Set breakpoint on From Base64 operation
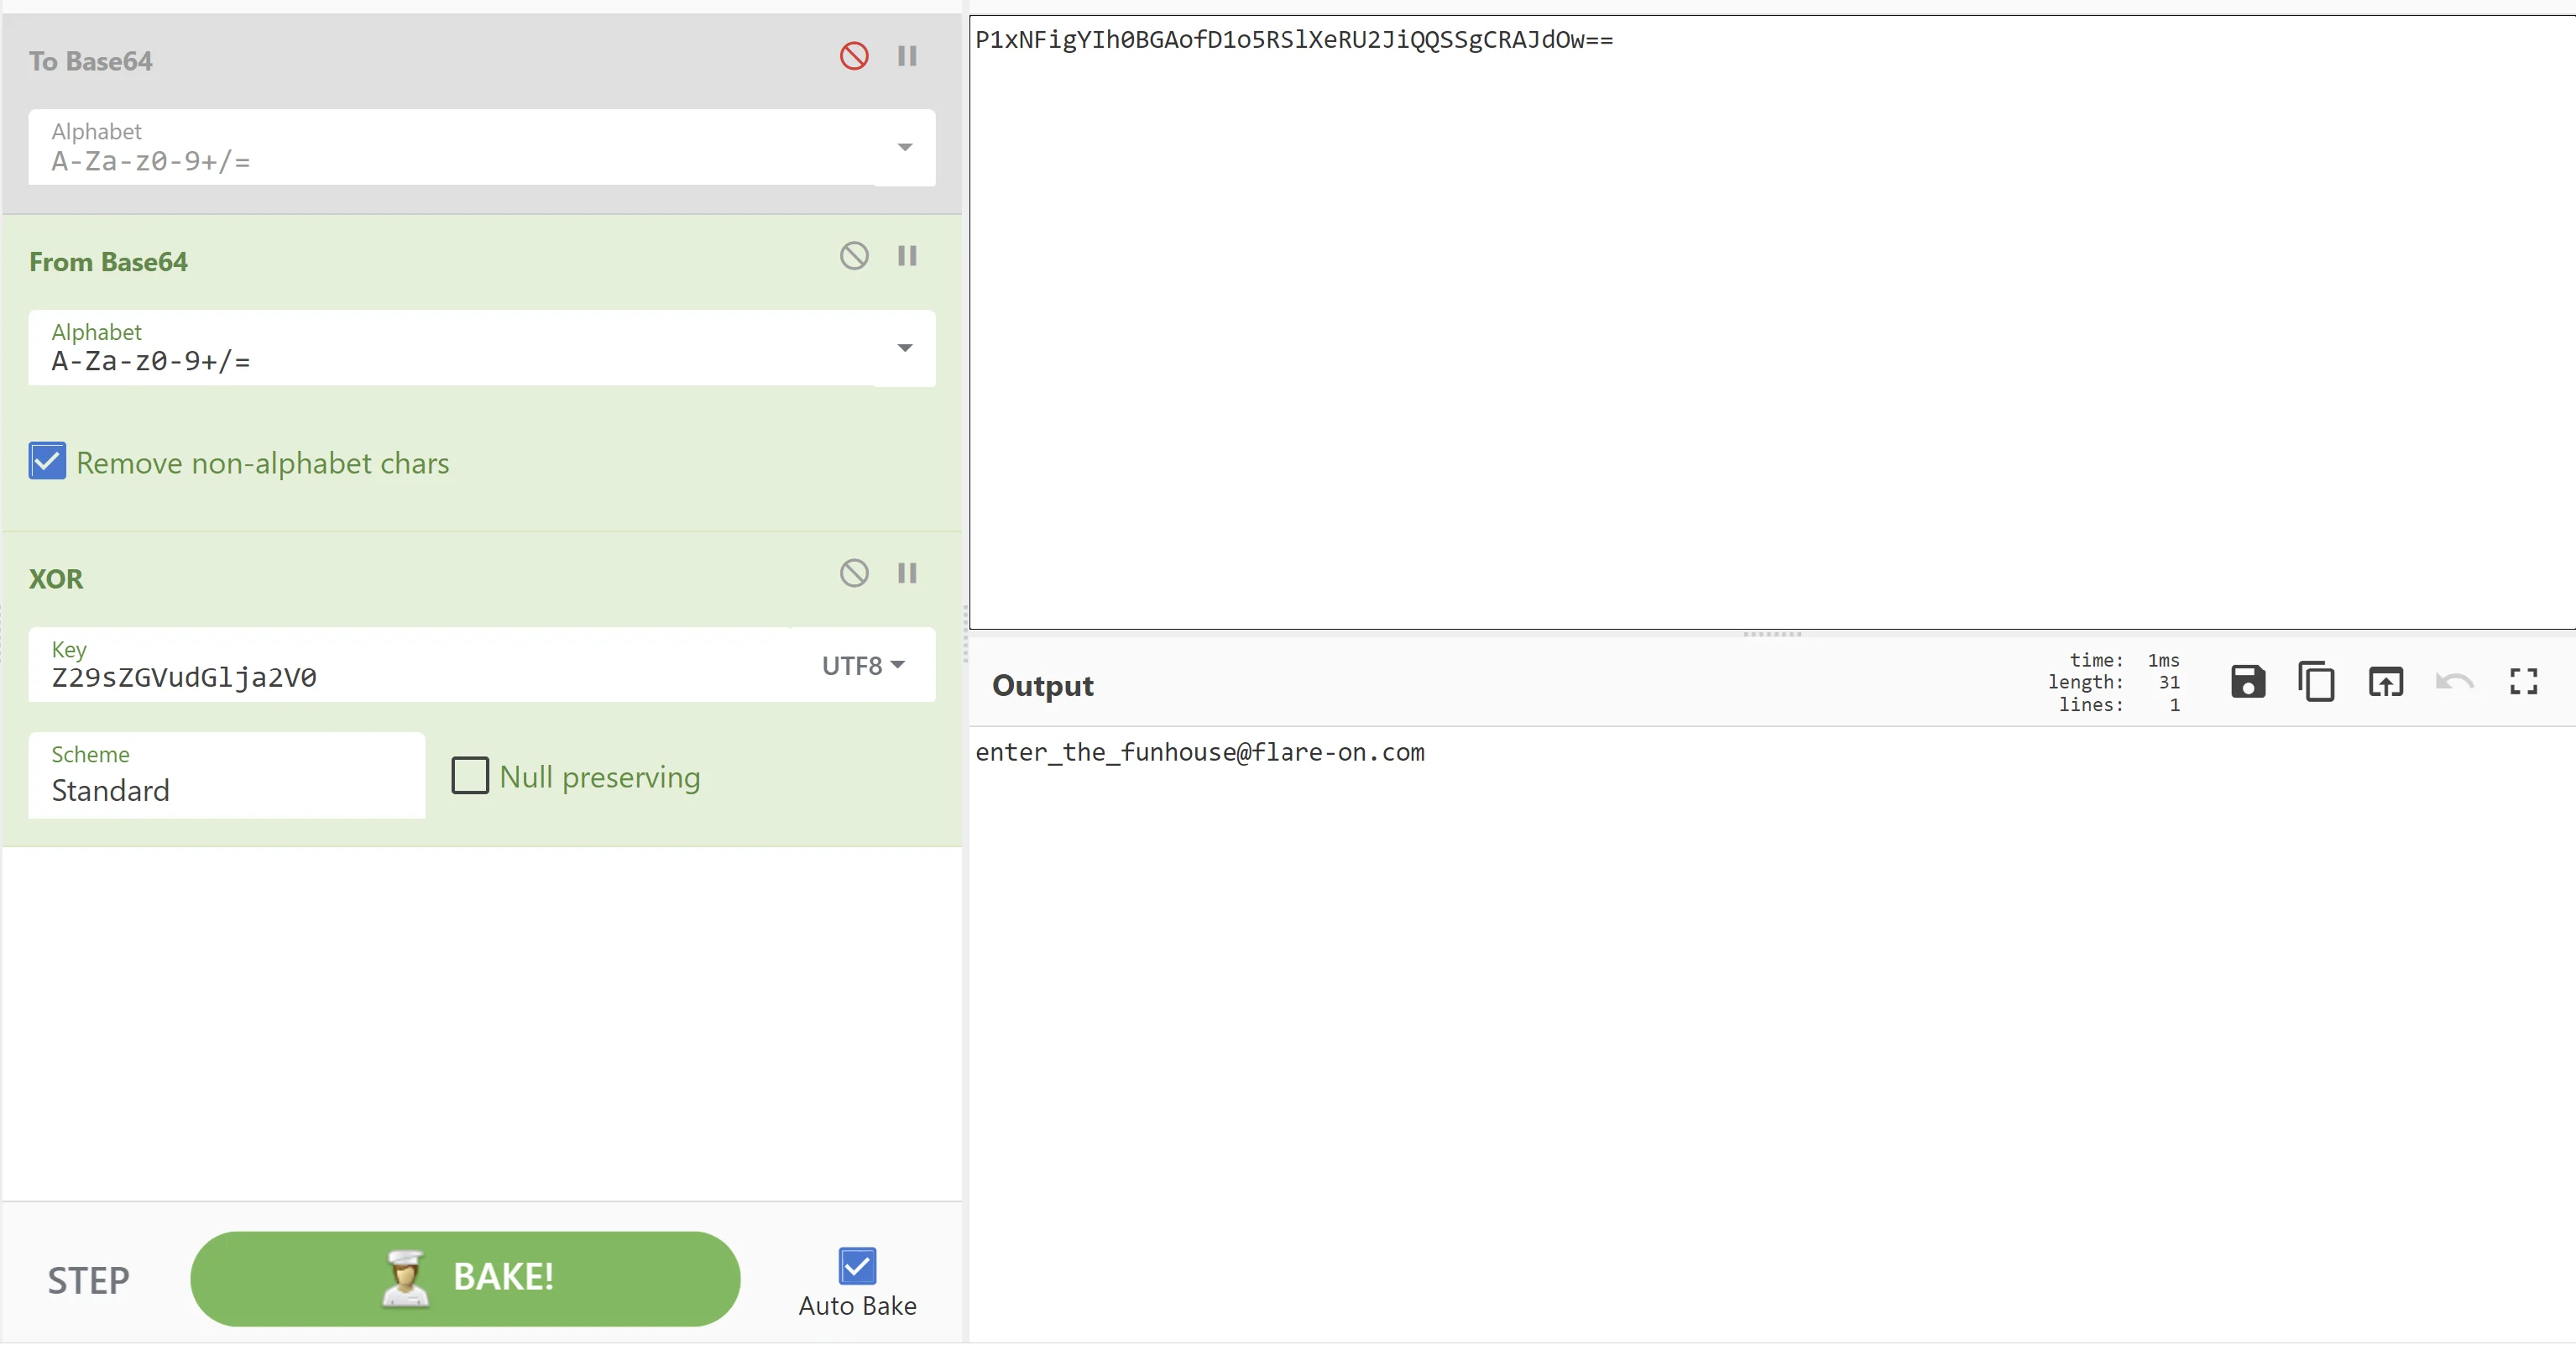 point(907,256)
